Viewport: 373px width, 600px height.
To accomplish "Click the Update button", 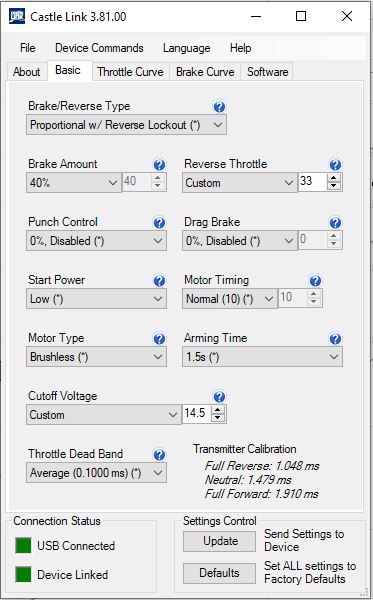I will (x=220, y=541).
